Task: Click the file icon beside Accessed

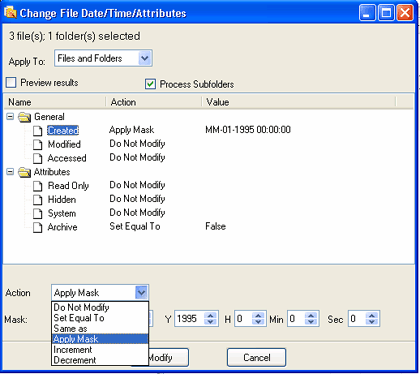Action: tap(38, 159)
